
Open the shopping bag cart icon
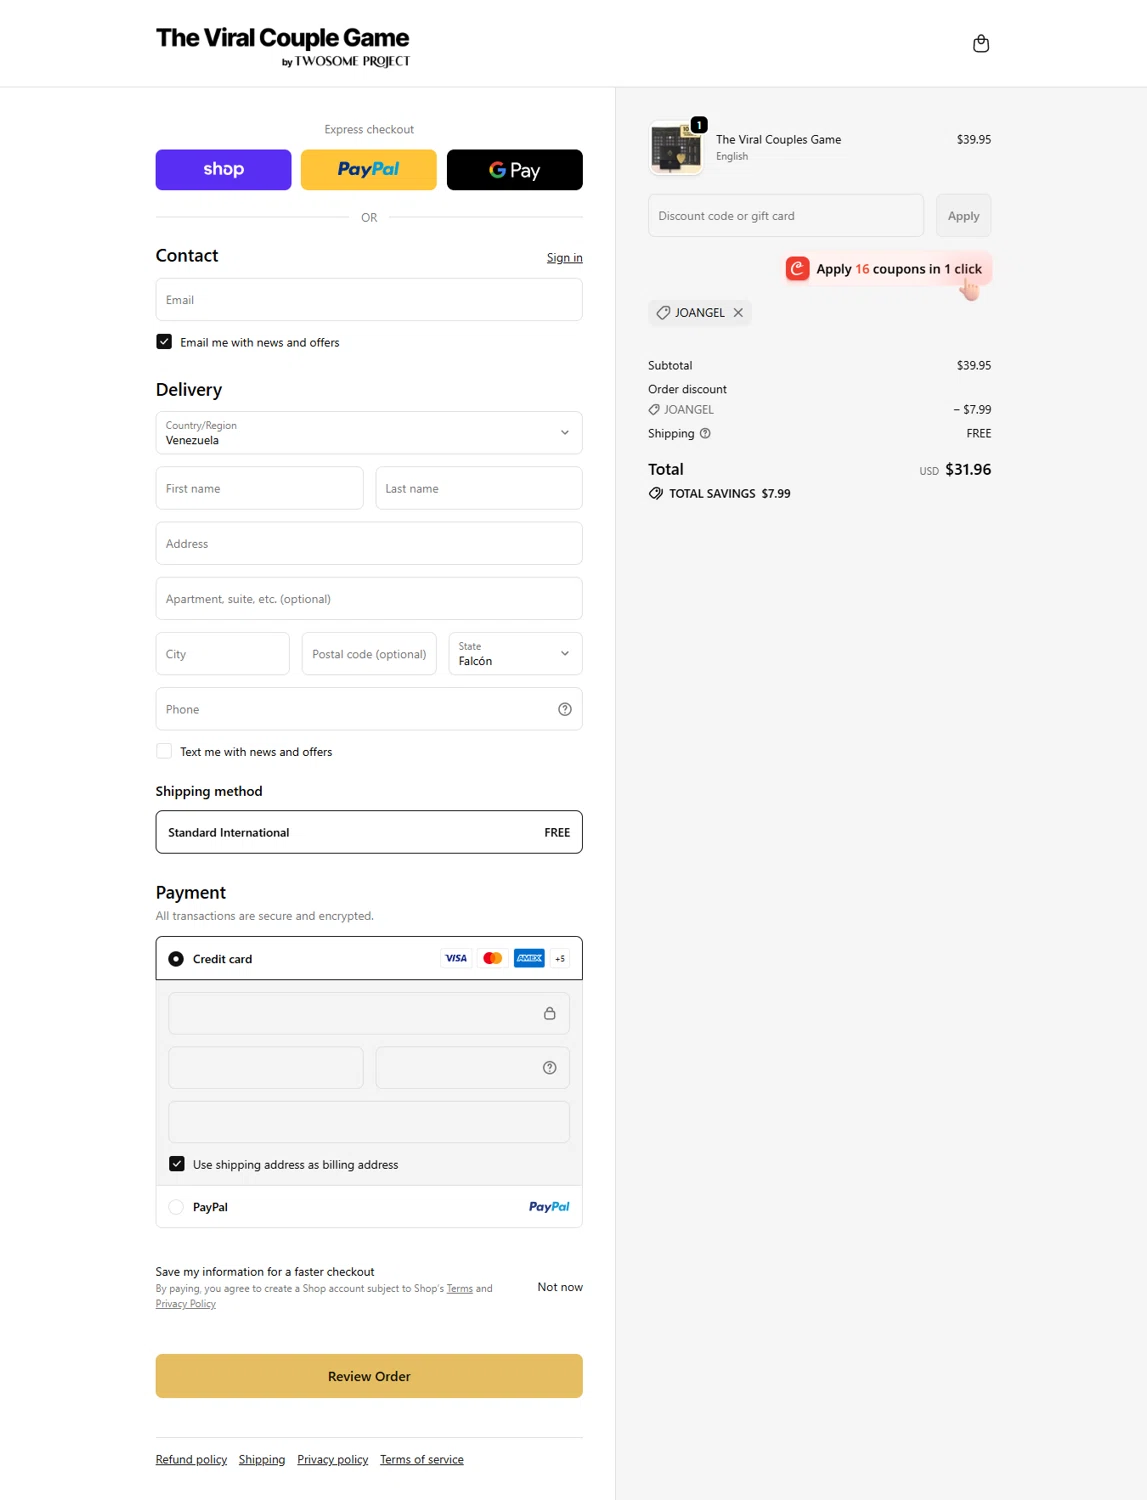pyautogui.click(x=981, y=43)
